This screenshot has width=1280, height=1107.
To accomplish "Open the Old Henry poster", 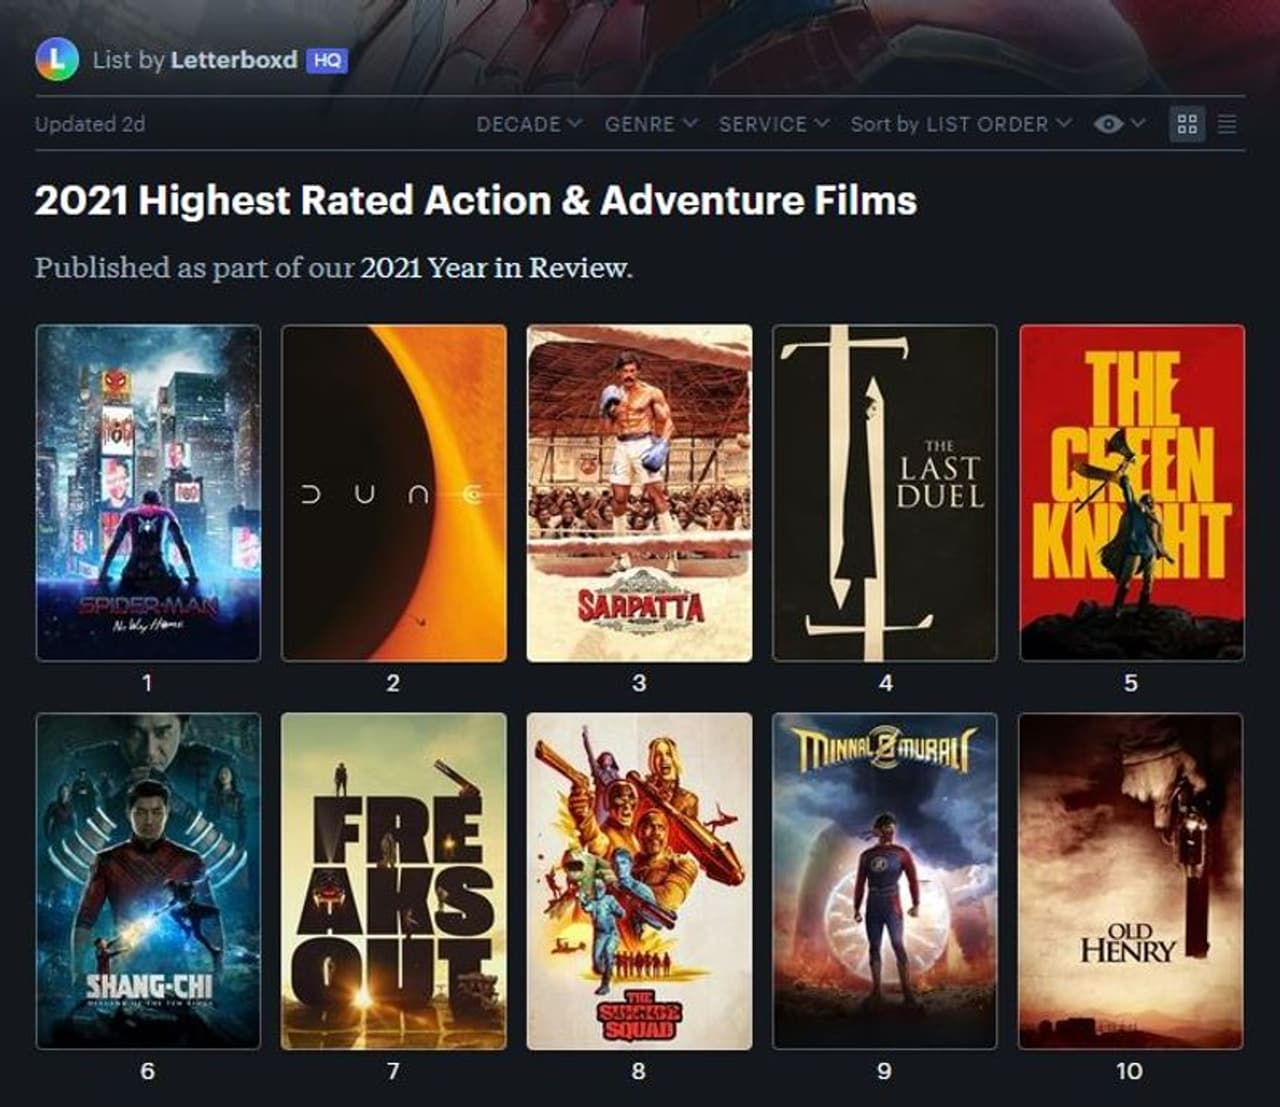I will tap(1131, 880).
